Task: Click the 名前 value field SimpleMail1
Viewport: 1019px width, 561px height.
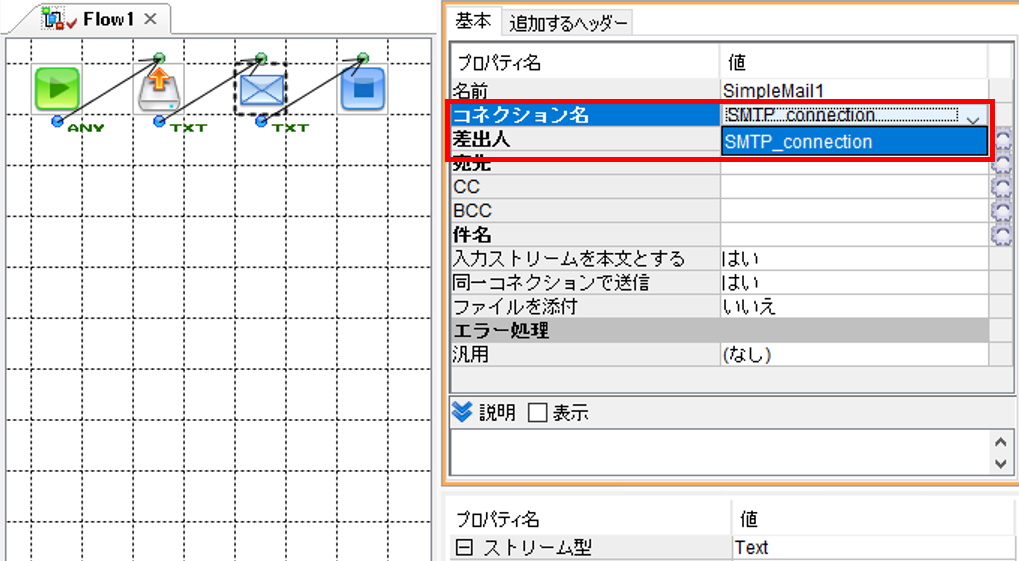Action: point(854,90)
